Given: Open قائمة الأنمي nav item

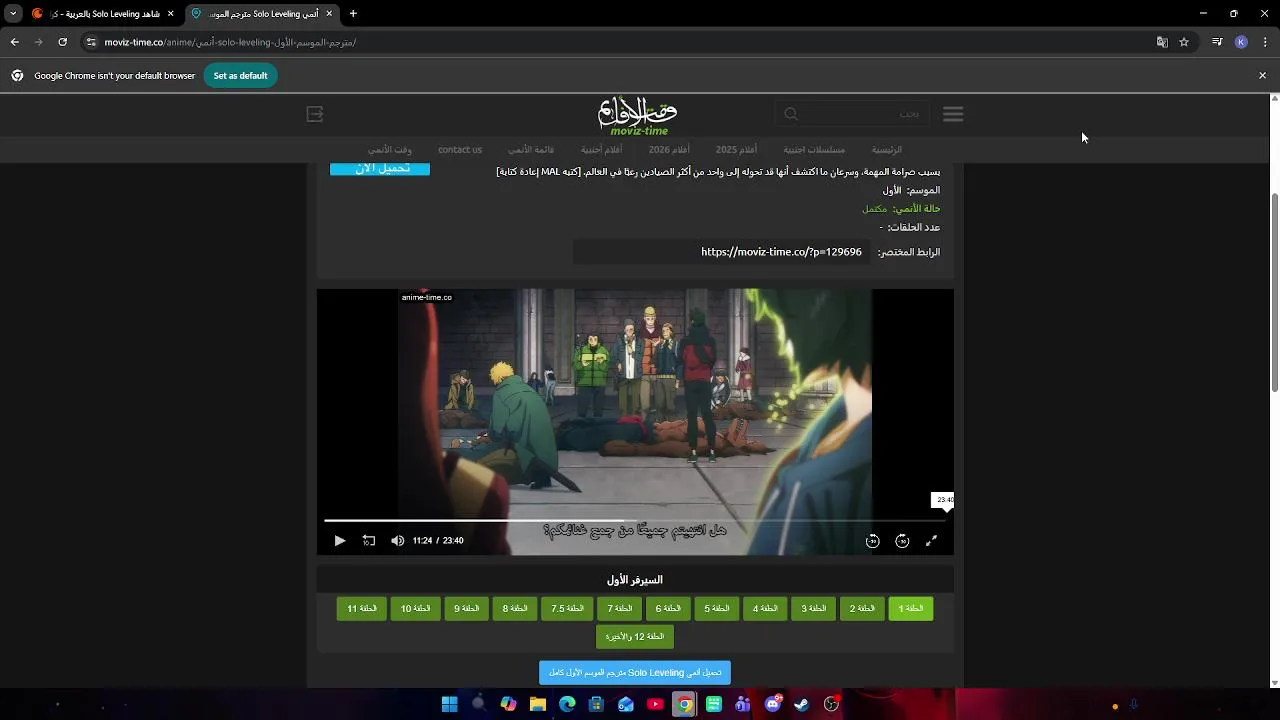Looking at the screenshot, I should [531, 150].
